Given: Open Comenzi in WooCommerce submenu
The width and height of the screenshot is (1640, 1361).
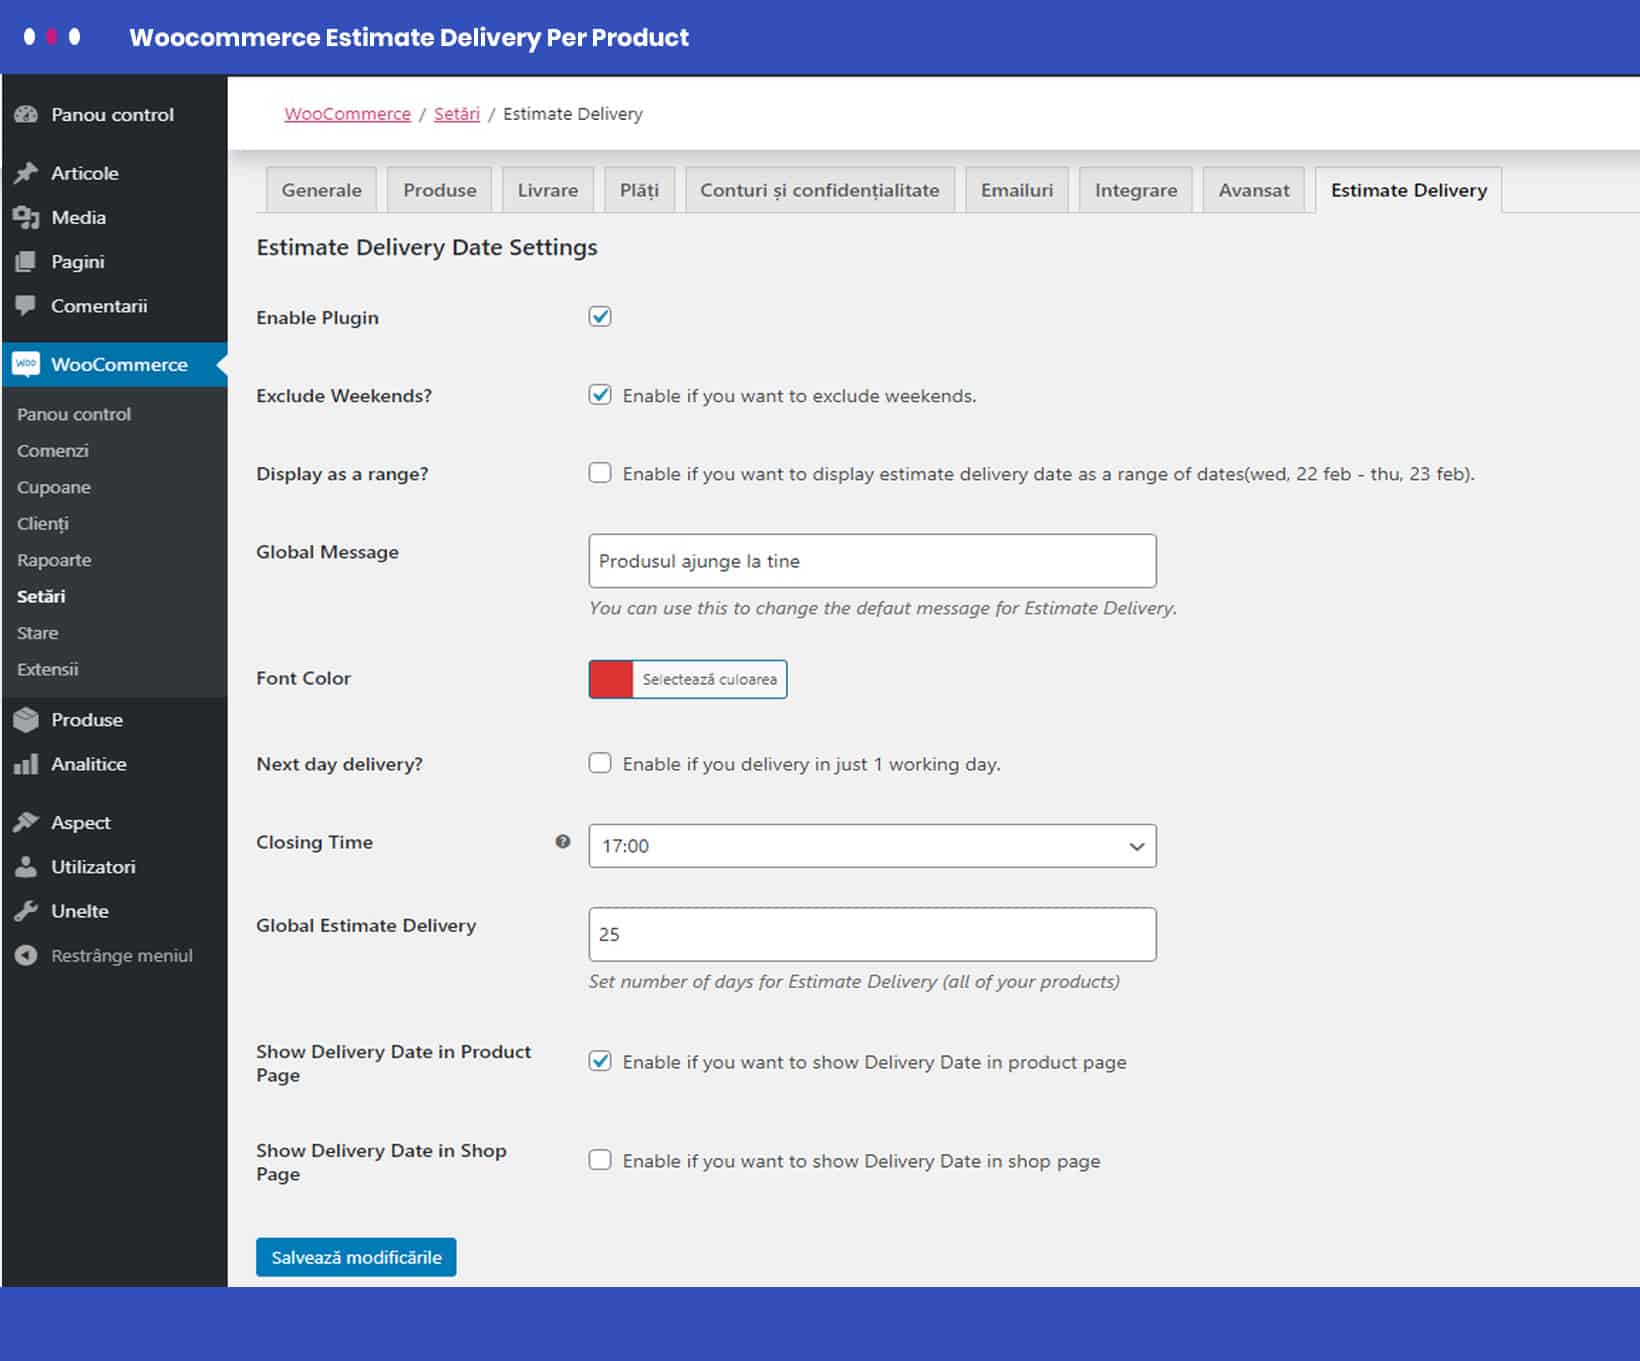Looking at the screenshot, I should click(53, 451).
